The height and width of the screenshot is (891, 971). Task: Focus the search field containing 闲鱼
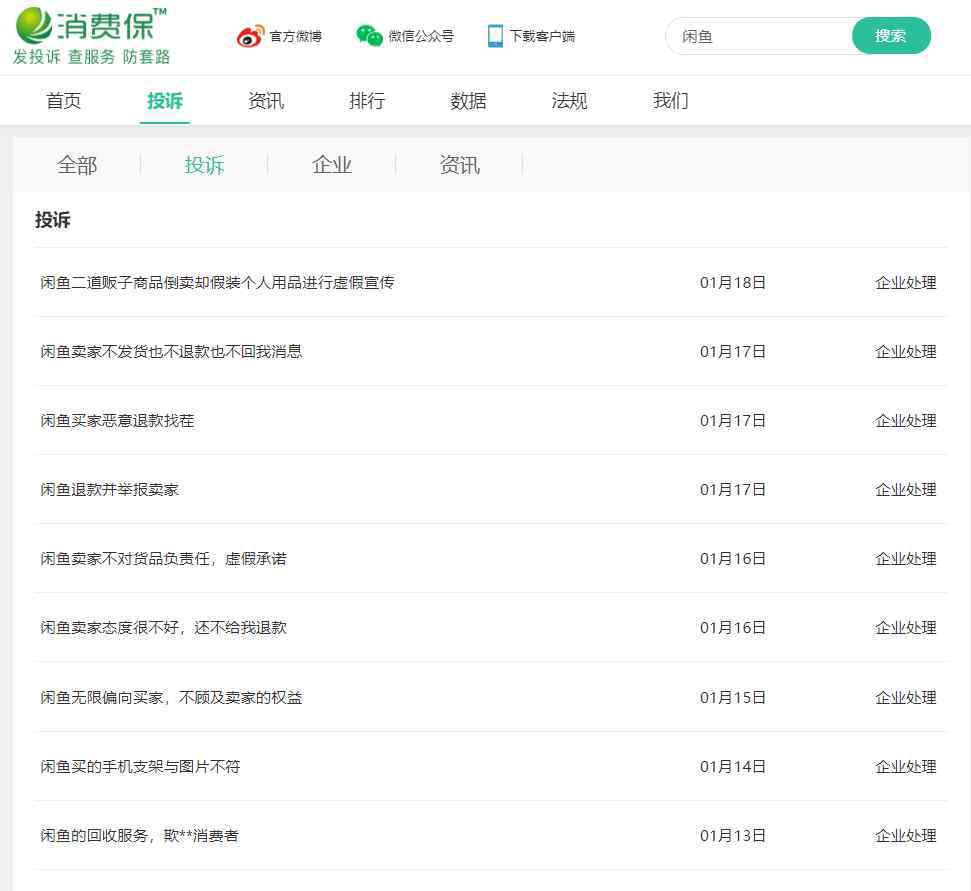(759, 37)
